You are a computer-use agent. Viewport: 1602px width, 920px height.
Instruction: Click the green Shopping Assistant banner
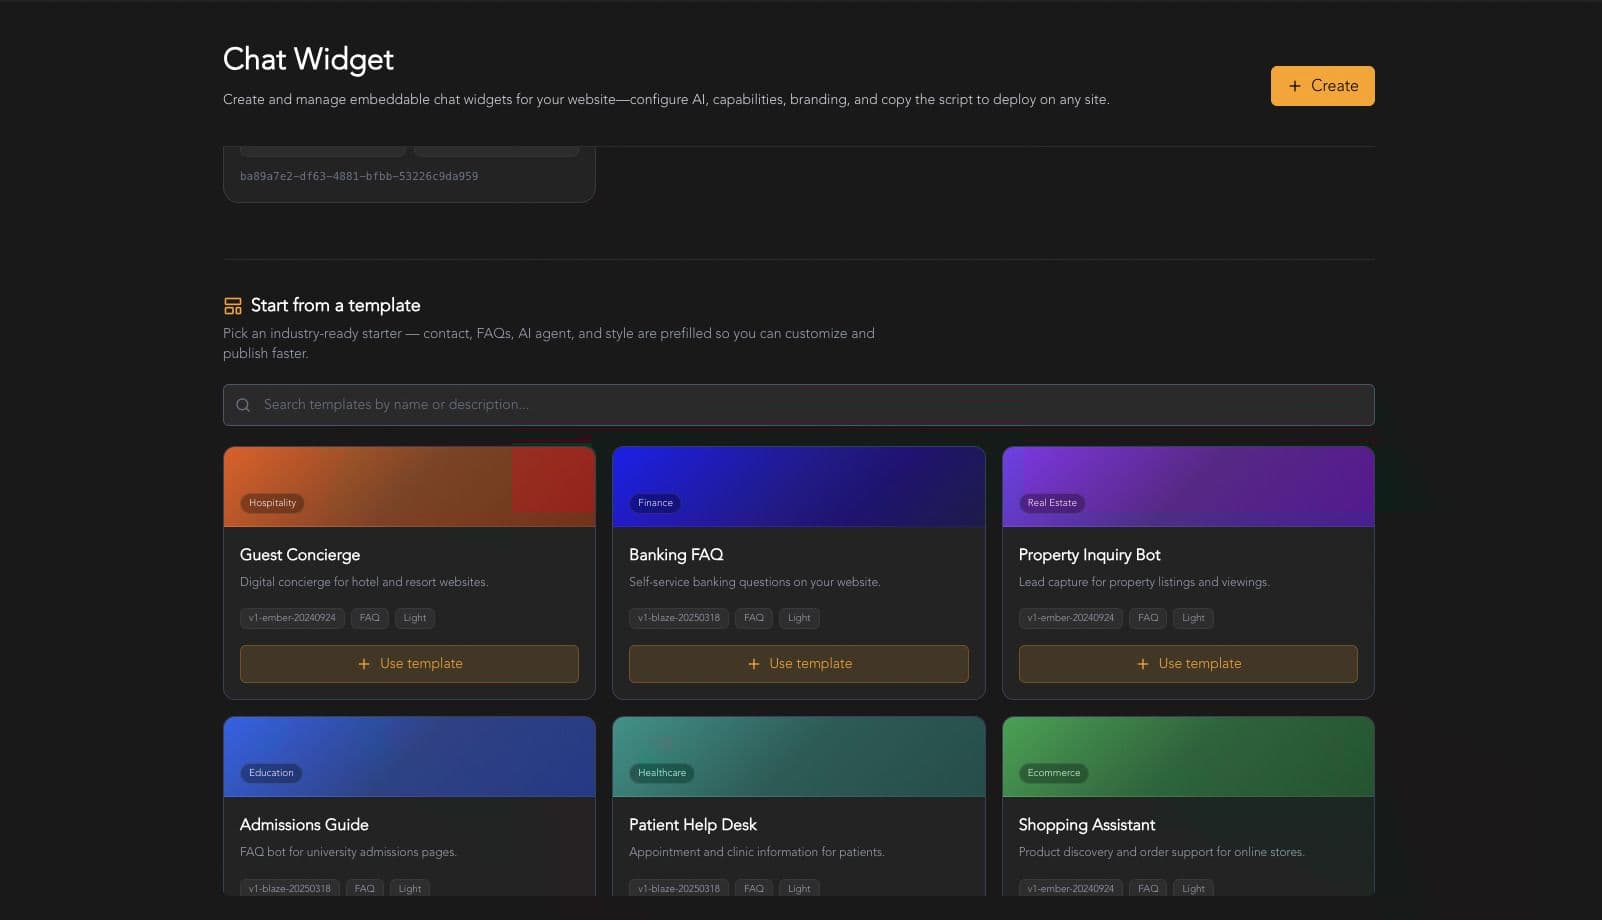pos(1188,757)
